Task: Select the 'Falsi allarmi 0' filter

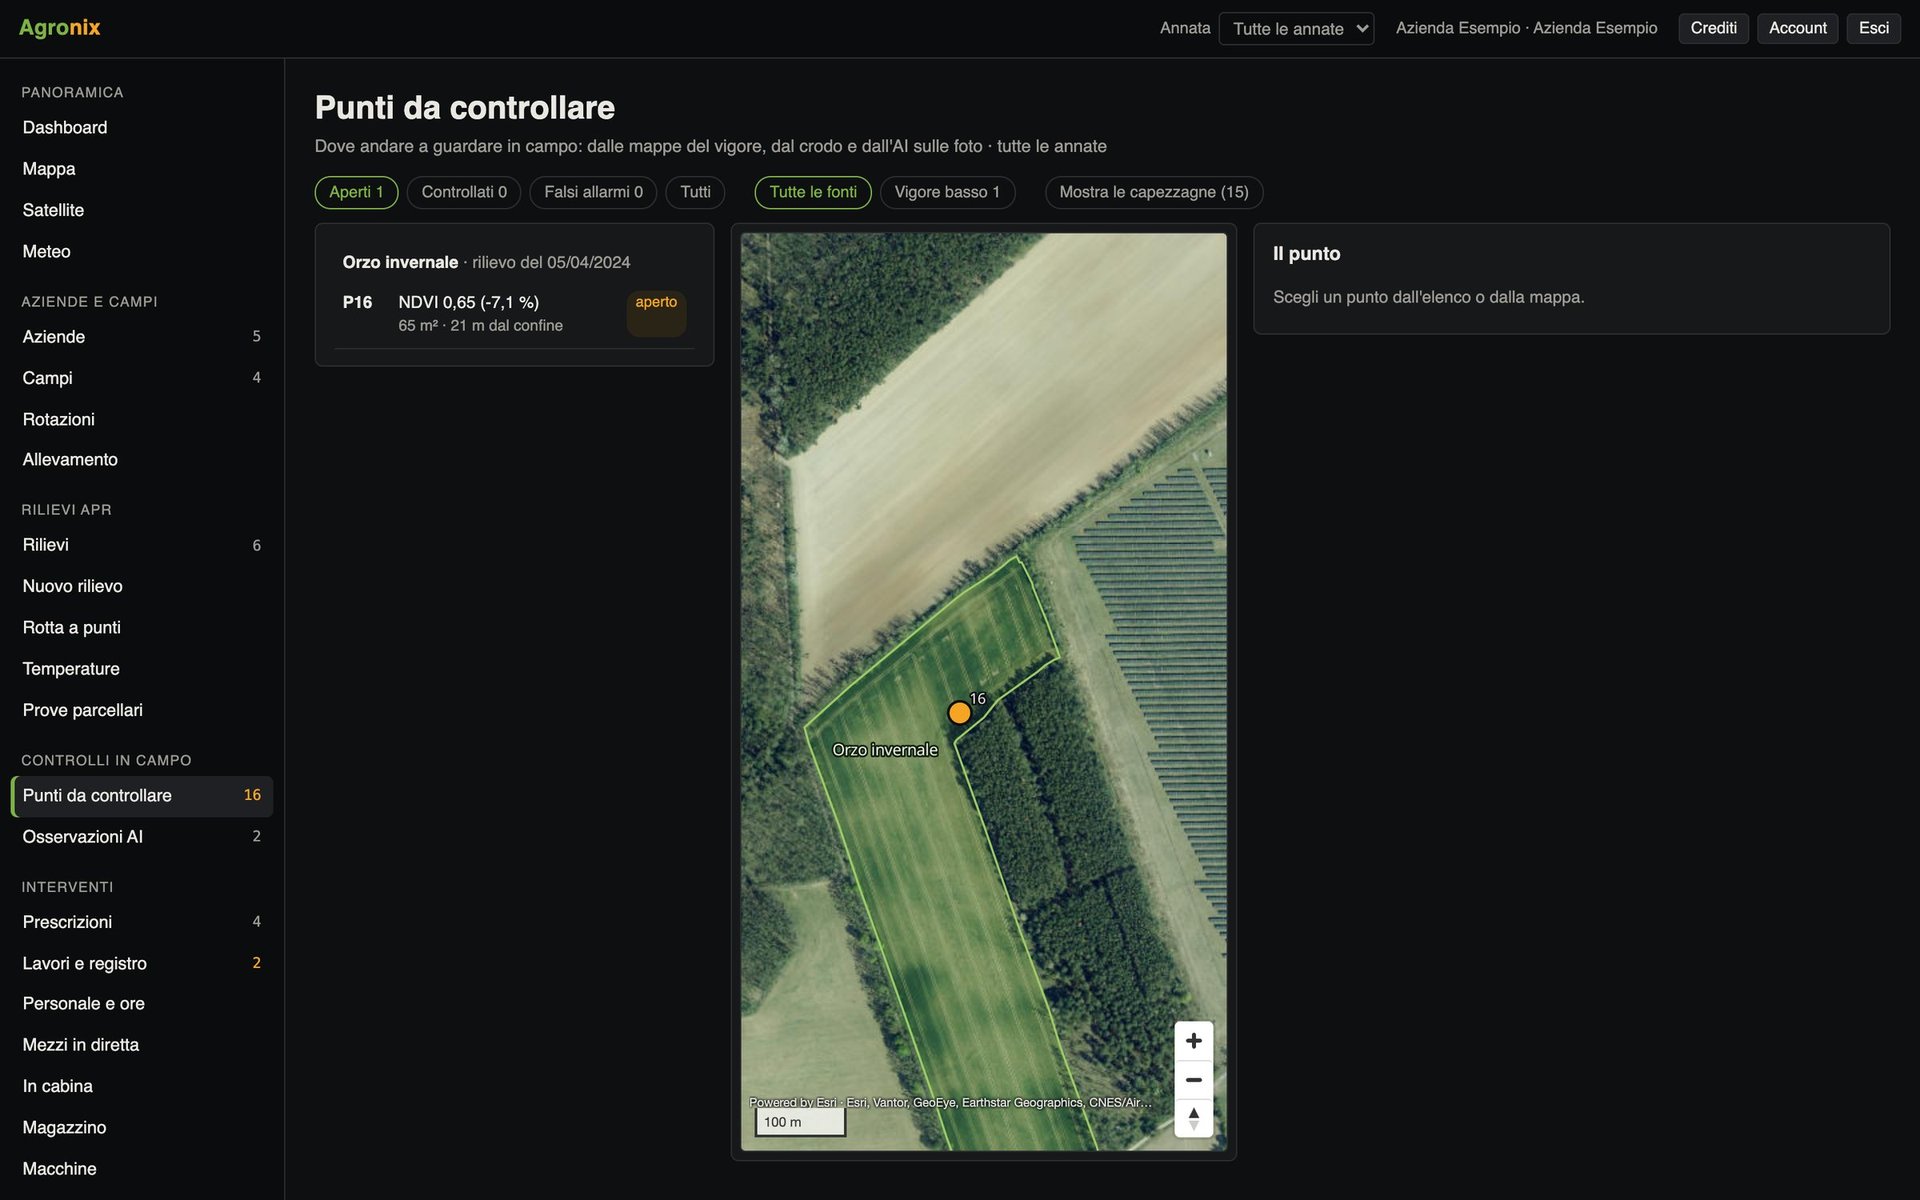Action: point(593,192)
